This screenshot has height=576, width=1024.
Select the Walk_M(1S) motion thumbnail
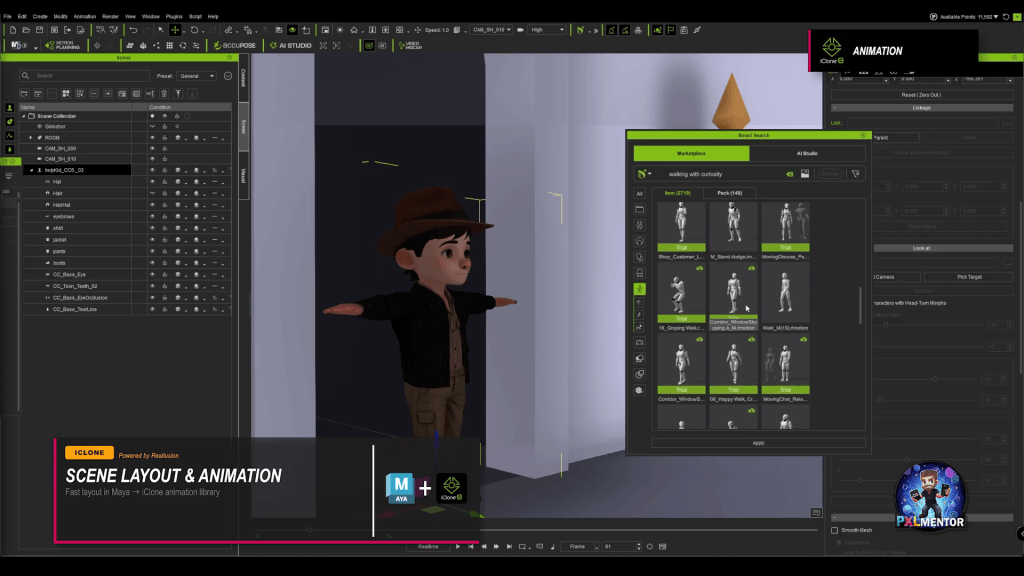point(786,295)
